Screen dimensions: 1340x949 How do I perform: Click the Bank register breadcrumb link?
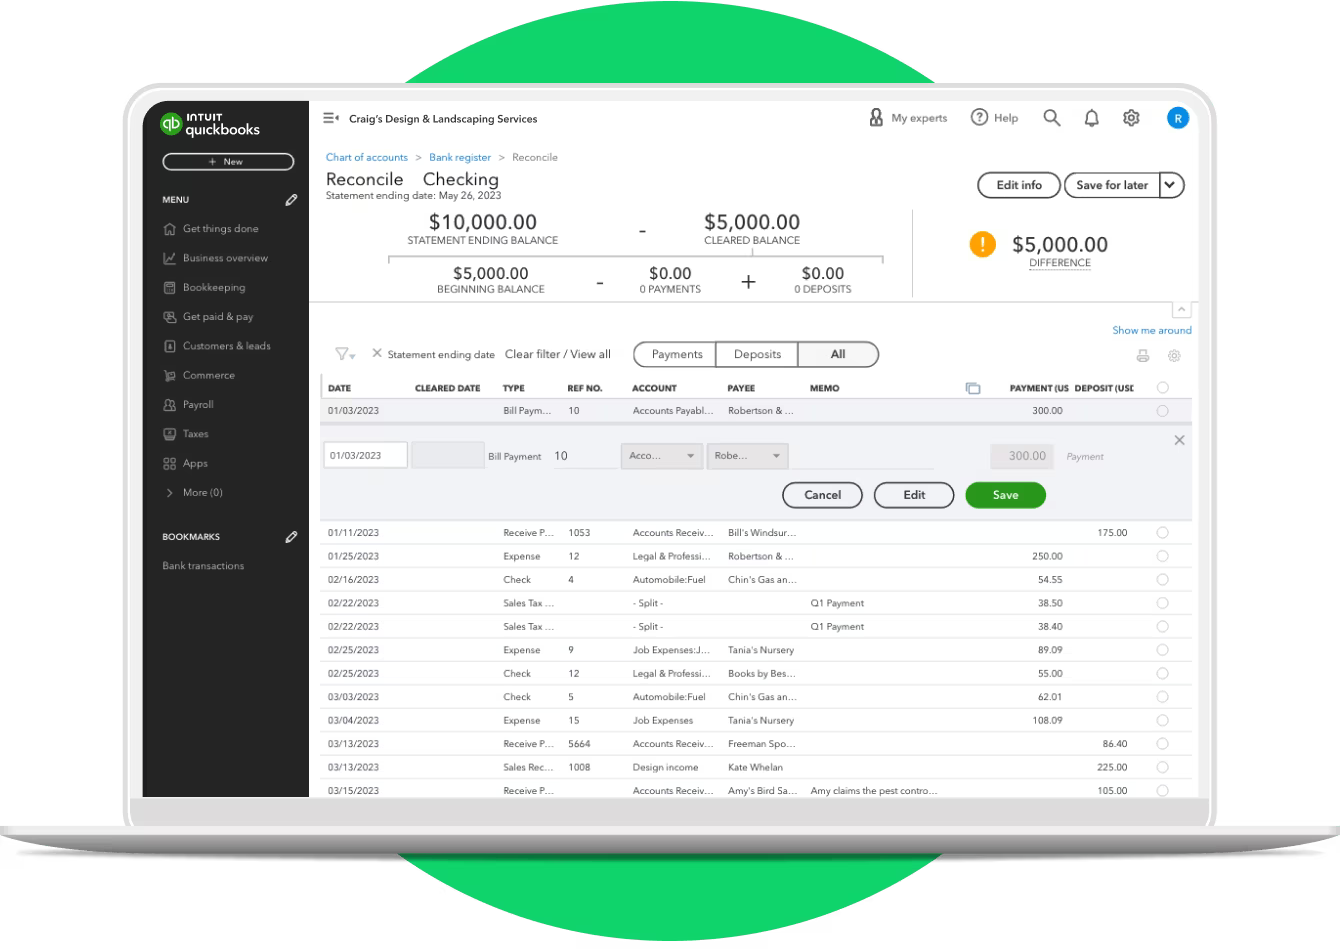click(x=460, y=157)
